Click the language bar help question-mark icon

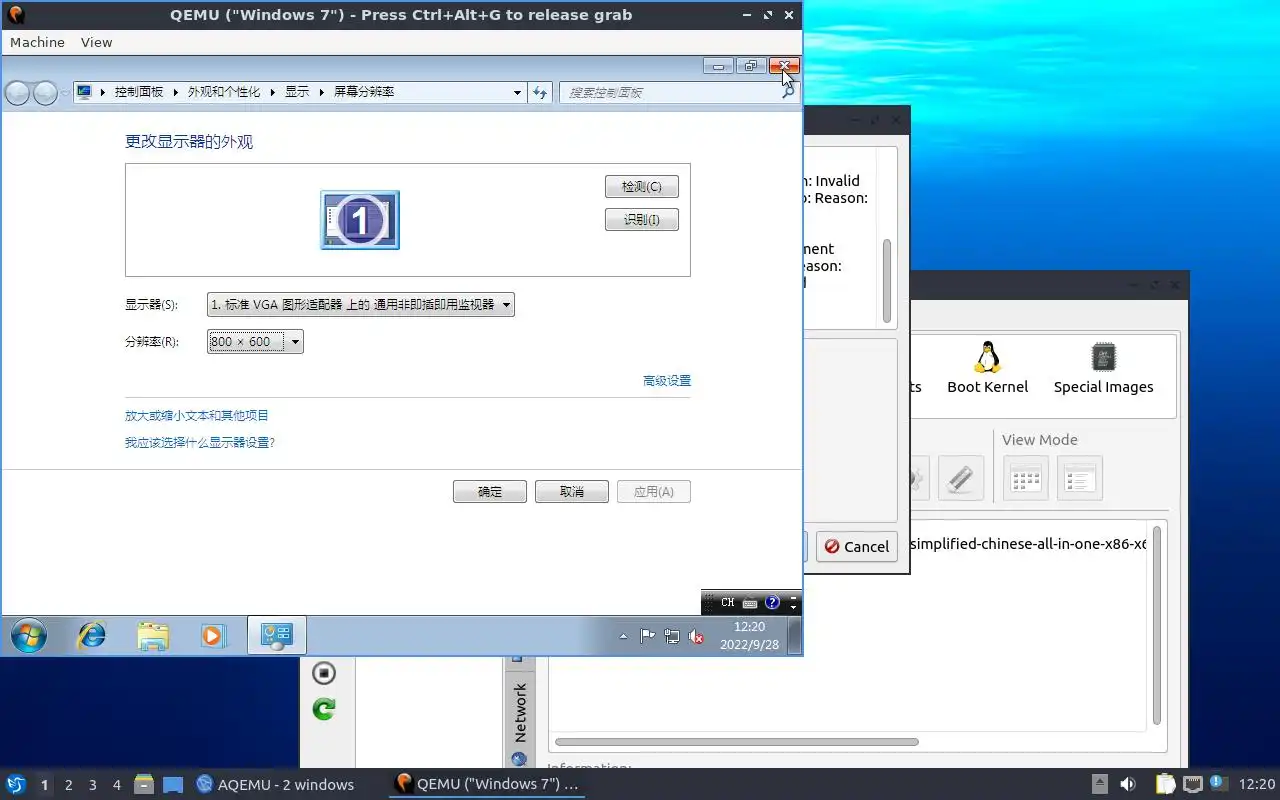coord(772,603)
